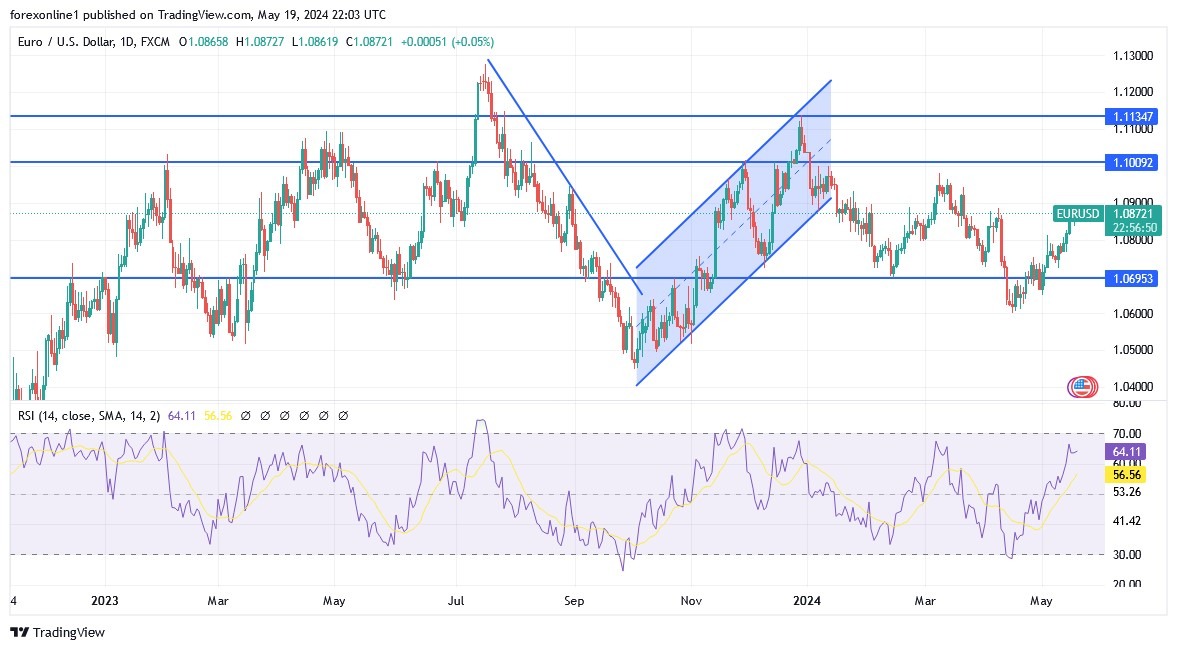1177x650 pixels.
Task: Select the 2023 label on the time axis
Action: point(106,601)
